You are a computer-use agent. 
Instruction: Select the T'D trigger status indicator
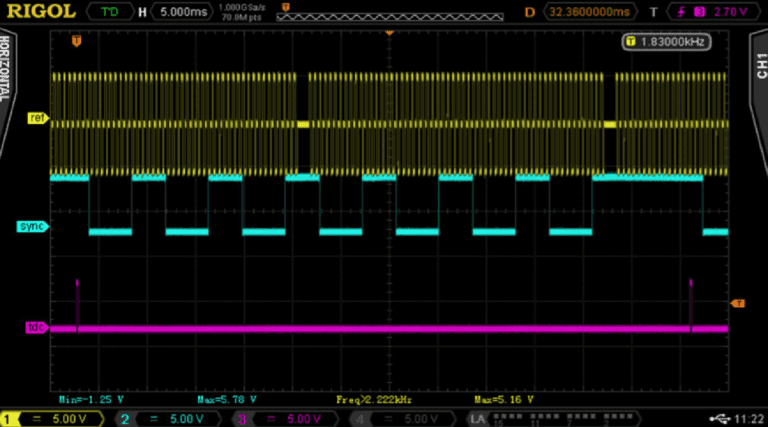110,12
